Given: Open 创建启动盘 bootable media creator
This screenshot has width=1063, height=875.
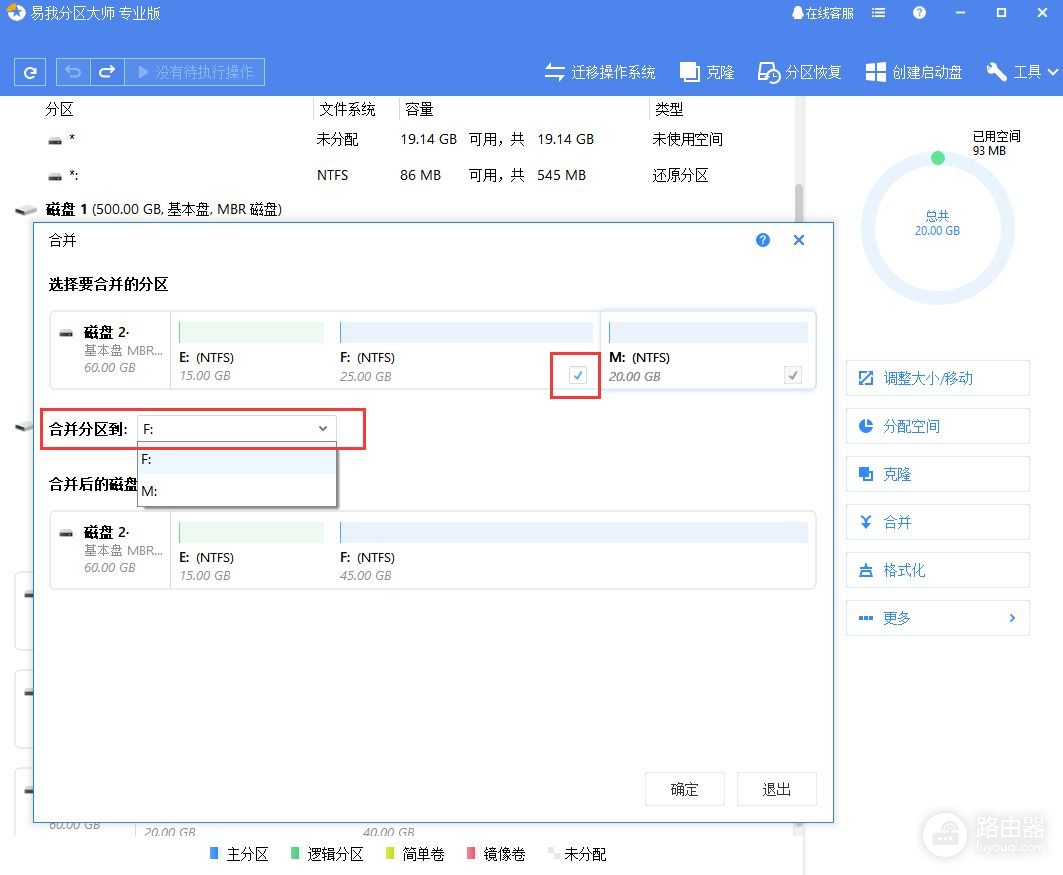Looking at the screenshot, I should 914,72.
